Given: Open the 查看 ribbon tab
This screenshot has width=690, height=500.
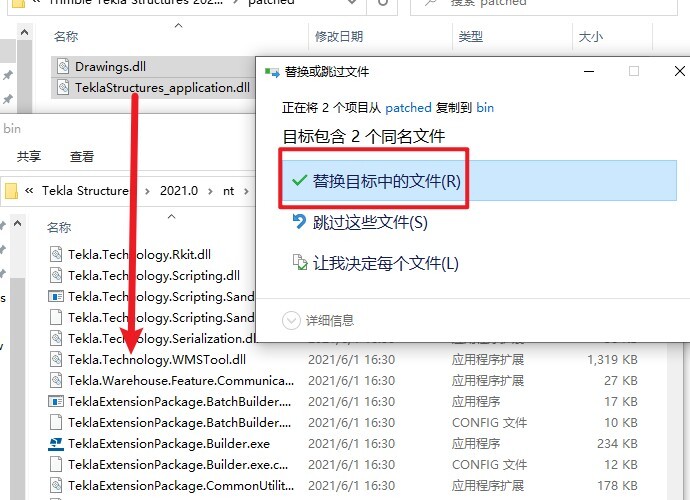Looking at the screenshot, I should click(x=81, y=156).
